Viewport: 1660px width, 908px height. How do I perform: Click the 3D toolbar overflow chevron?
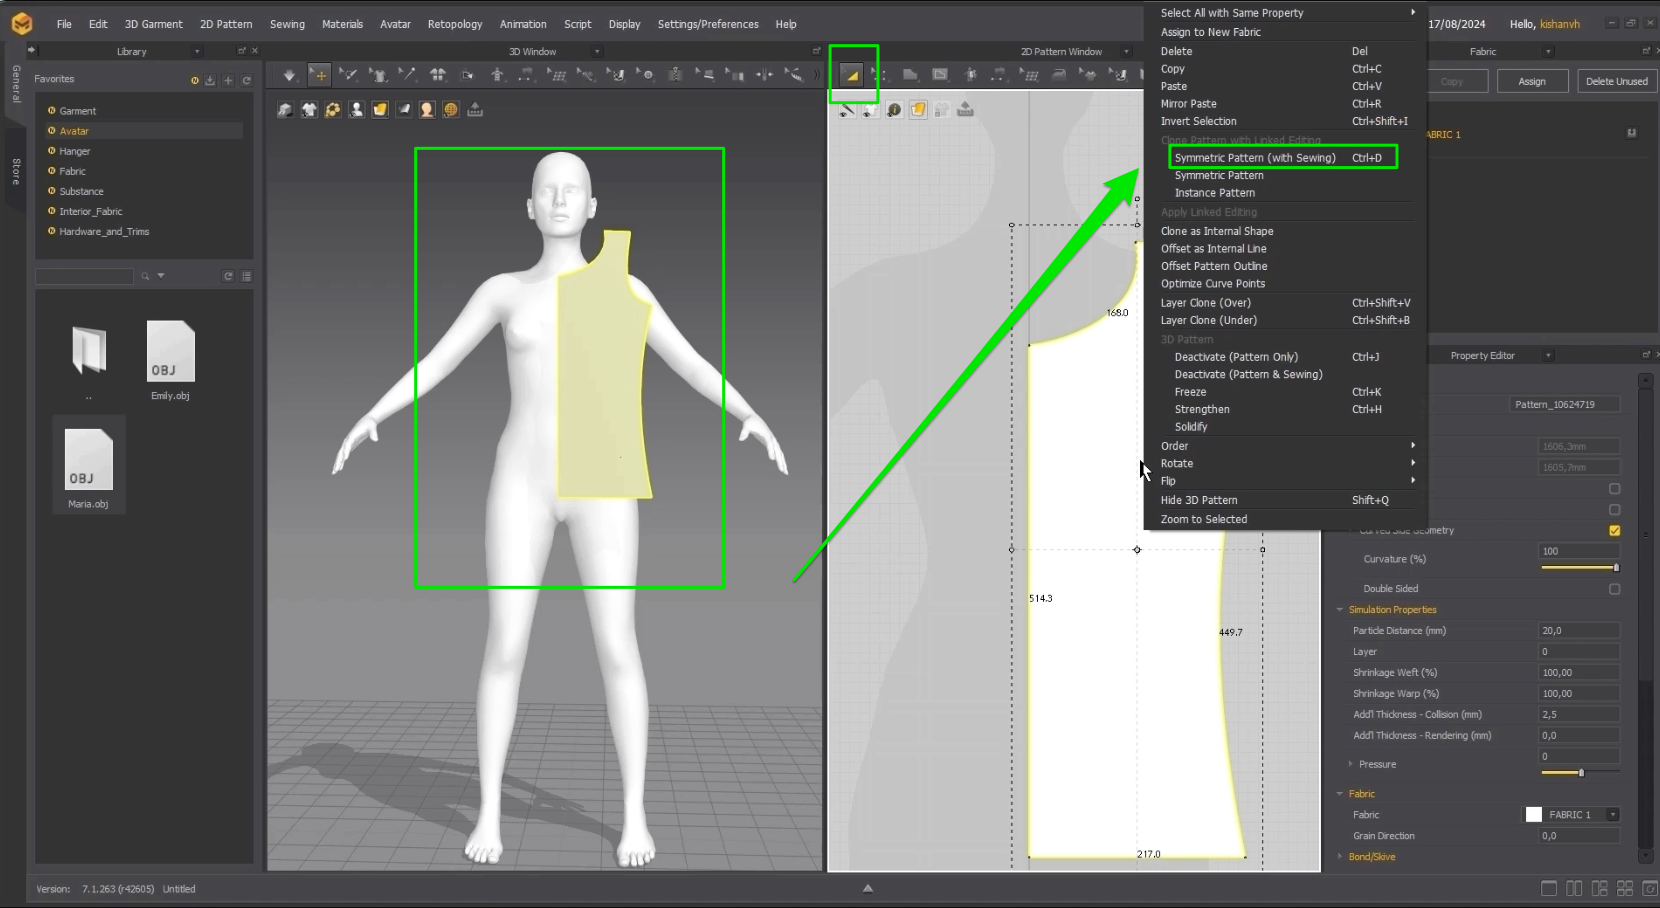pos(817,75)
